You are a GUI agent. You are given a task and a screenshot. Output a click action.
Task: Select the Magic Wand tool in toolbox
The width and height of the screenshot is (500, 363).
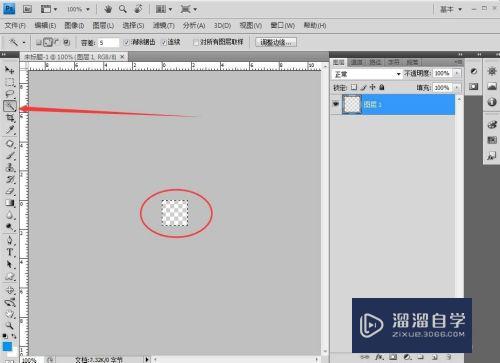10,106
